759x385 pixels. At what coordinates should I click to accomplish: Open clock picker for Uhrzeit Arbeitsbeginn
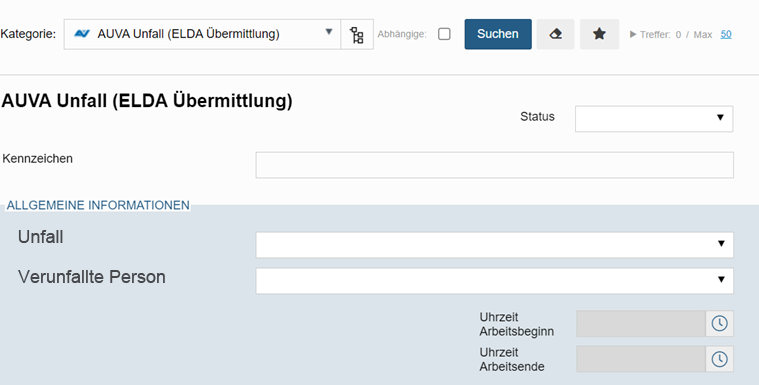click(719, 323)
